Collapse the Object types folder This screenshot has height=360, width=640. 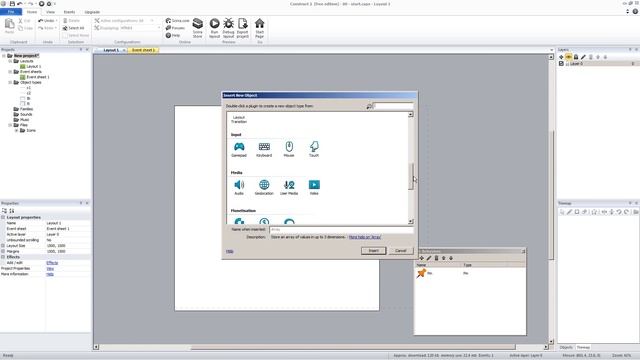pos(10,82)
